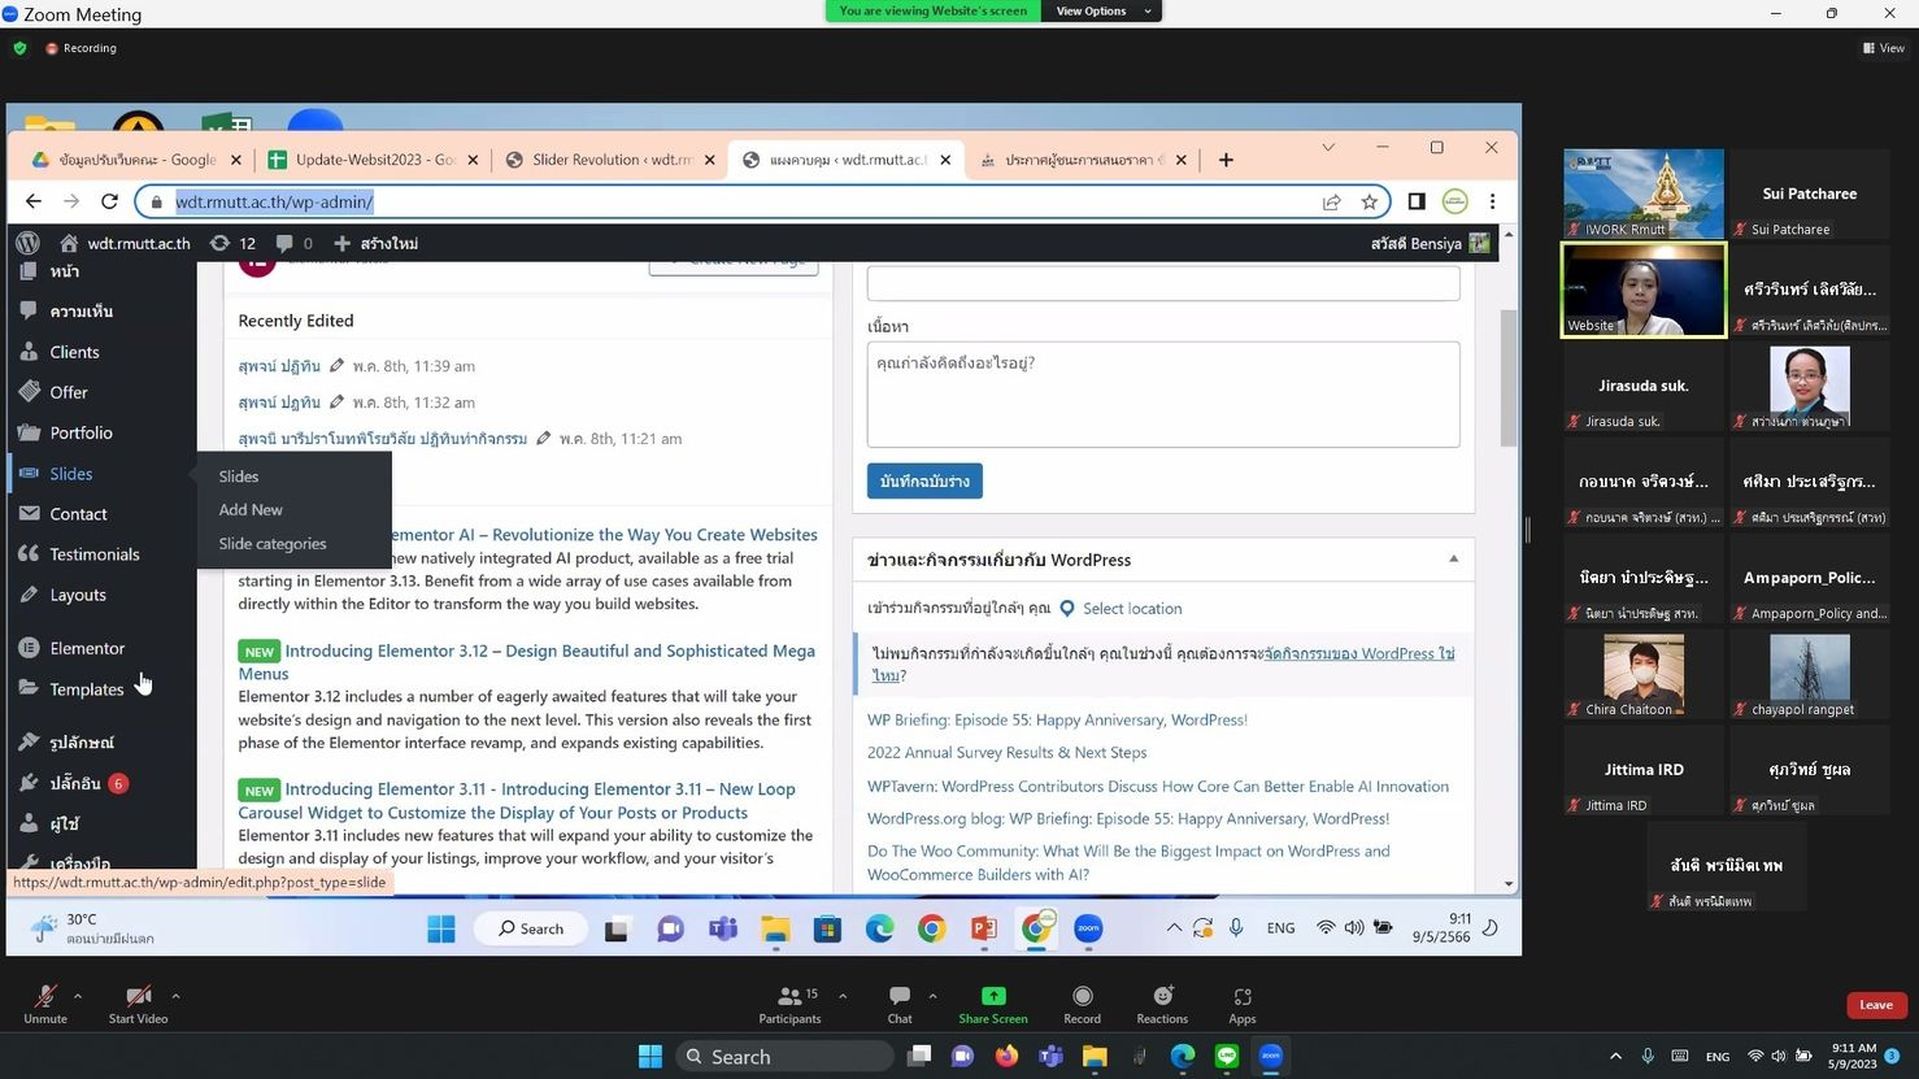Viewport: 1919px width, 1079px height.
Task: Click the encryption shield icon
Action: coord(20,48)
